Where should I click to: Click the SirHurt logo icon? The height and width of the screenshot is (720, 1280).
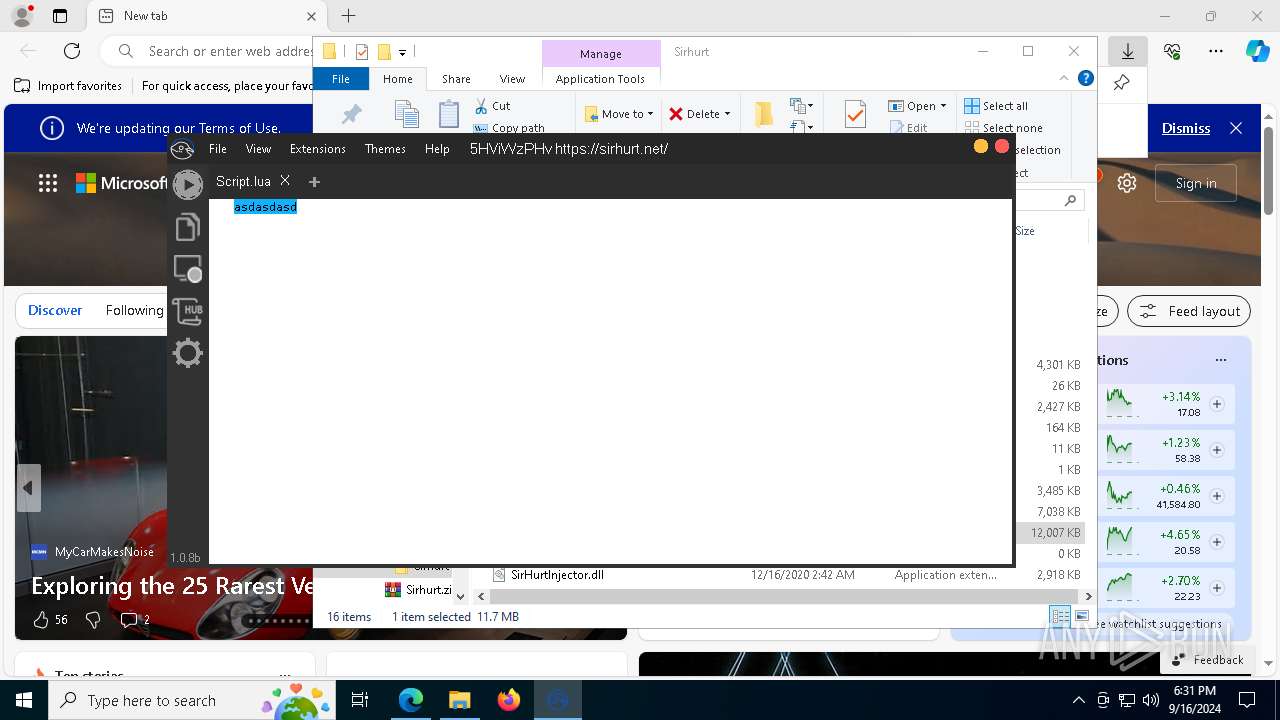coord(182,149)
